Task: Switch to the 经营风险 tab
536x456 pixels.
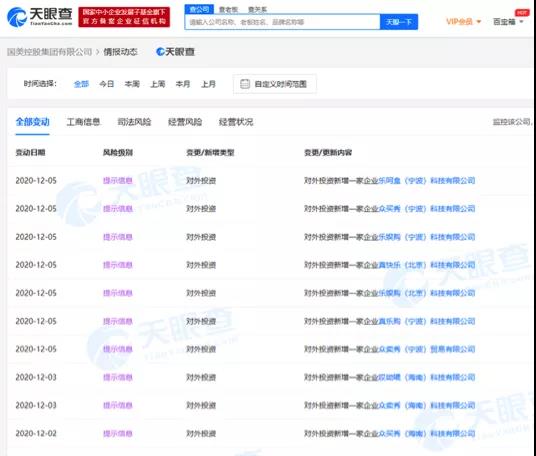Action: click(x=185, y=122)
